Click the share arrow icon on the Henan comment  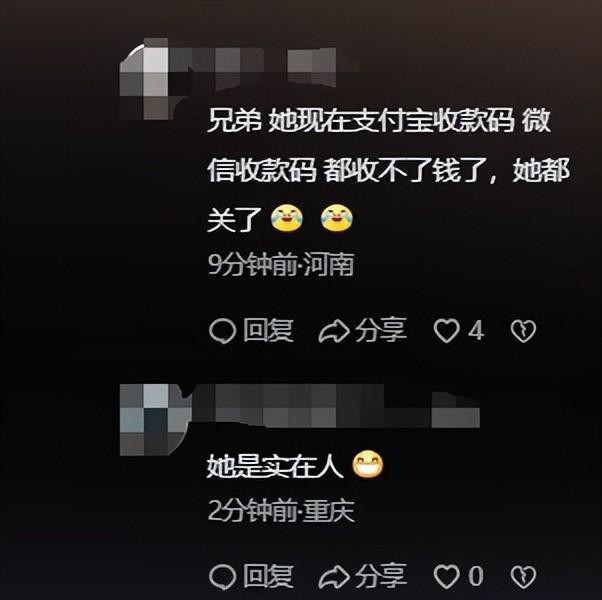tap(334, 331)
